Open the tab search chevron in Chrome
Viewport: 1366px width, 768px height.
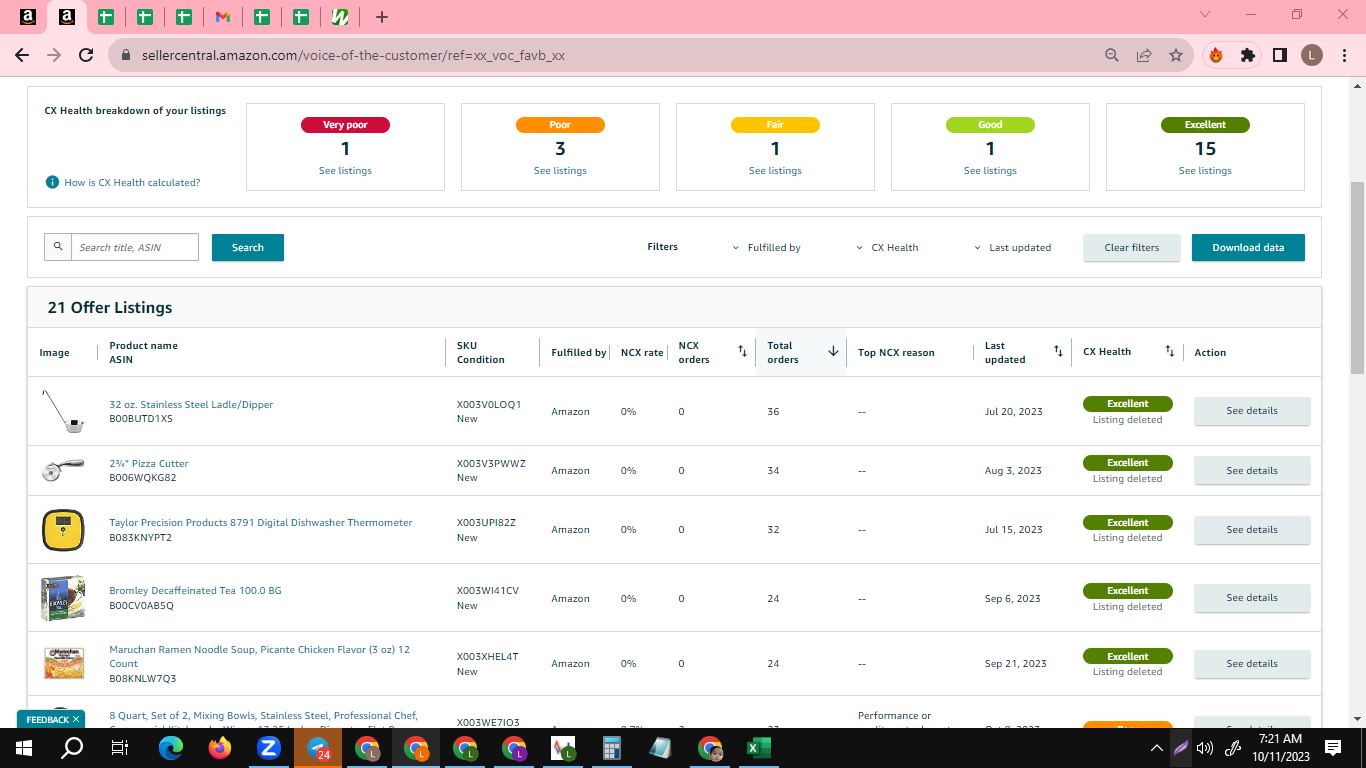pos(1204,15)
